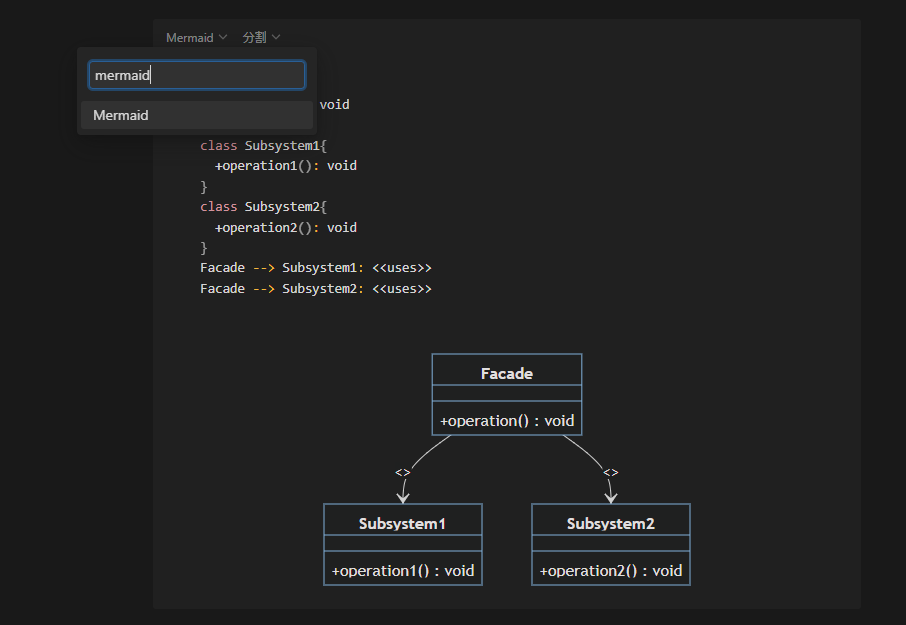Click the <<uses>> arrow pointing to Subsystem1
Viewport: 906px width, 625px height.
[x=402, y=471]
